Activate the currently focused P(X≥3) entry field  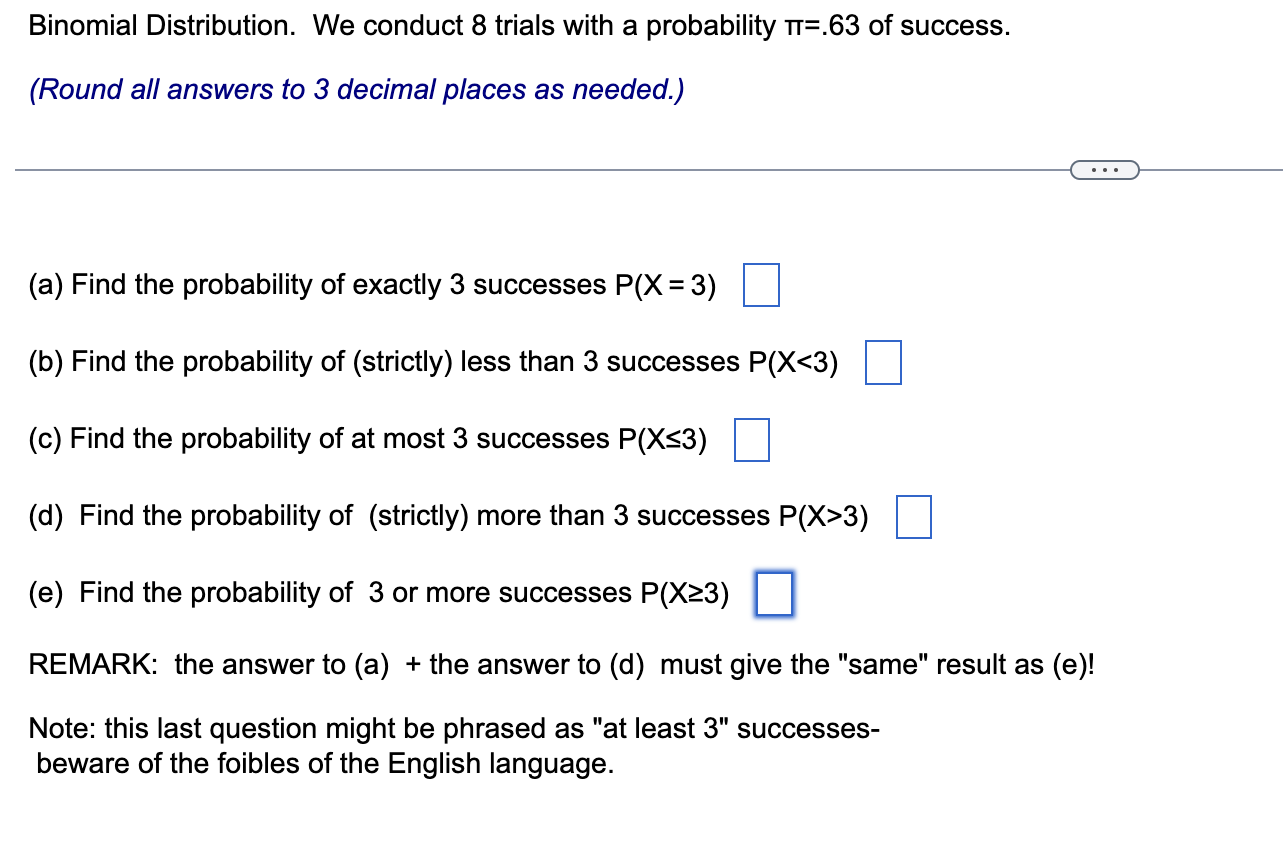[x=774, y=593]
